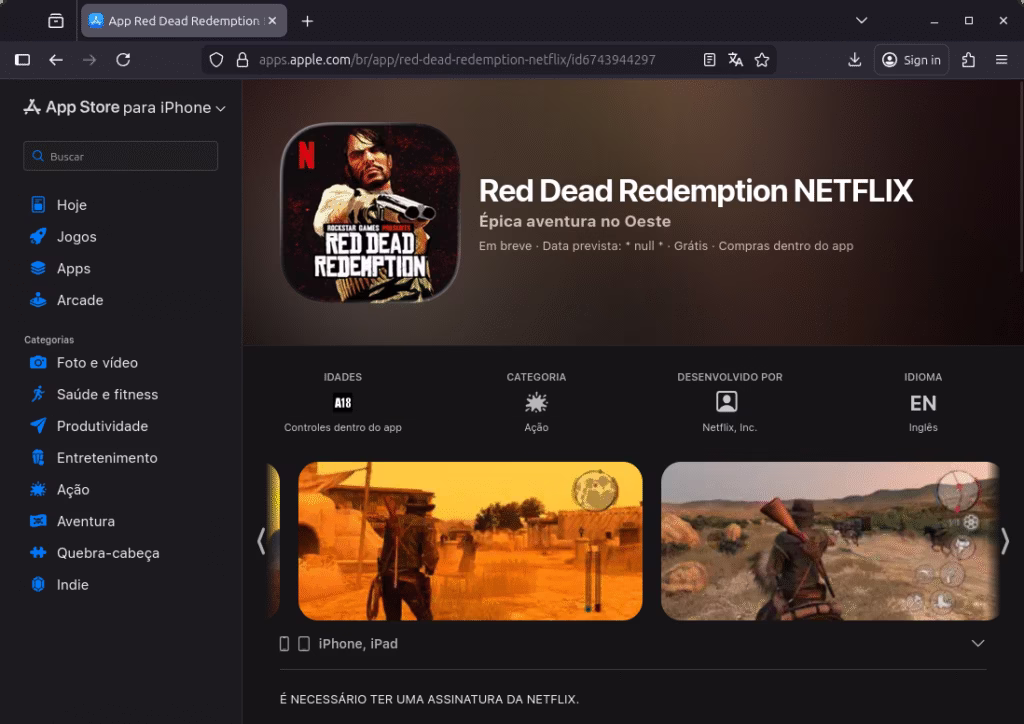Open a new browser tab

[306, 20]
